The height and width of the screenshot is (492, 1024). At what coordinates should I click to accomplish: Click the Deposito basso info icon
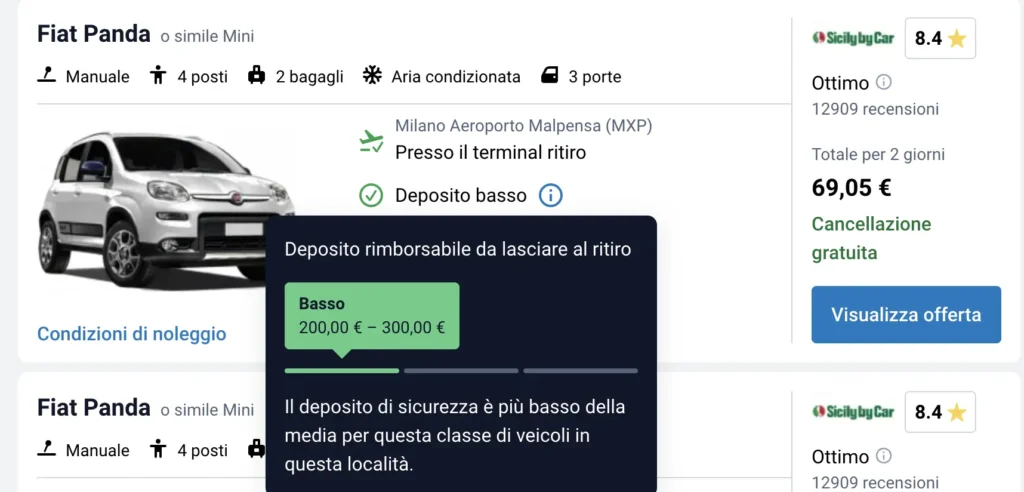550,196
